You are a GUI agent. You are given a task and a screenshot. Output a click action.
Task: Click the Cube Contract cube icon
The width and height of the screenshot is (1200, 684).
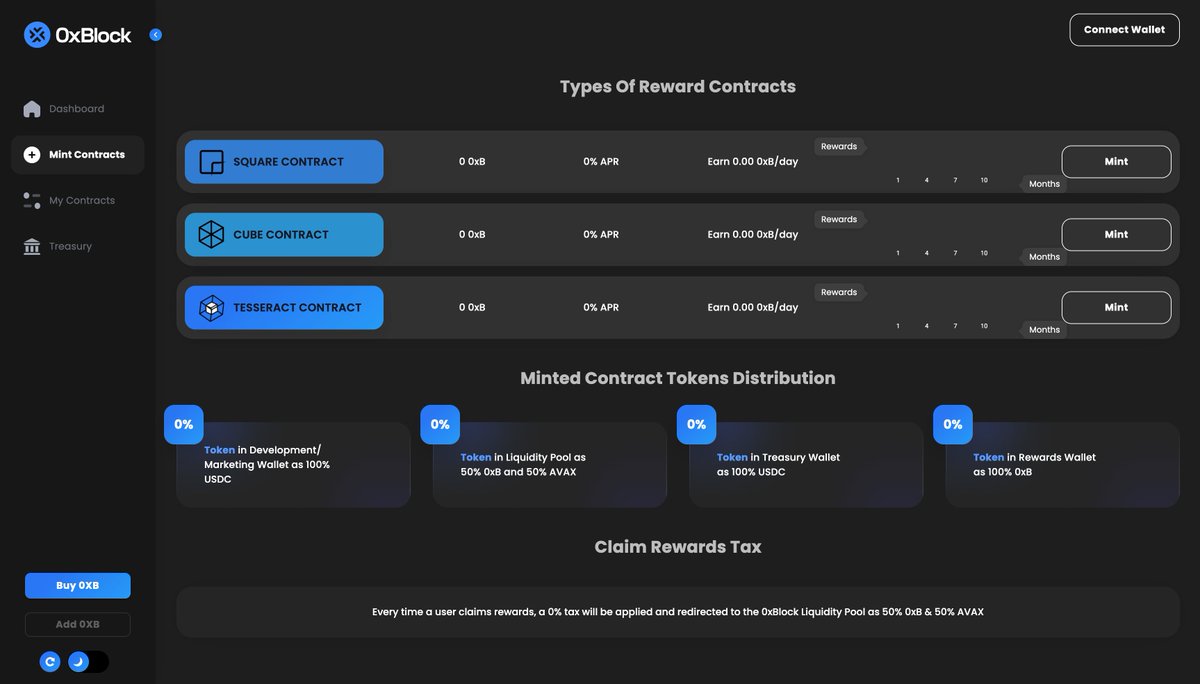(x=210, y=234)
